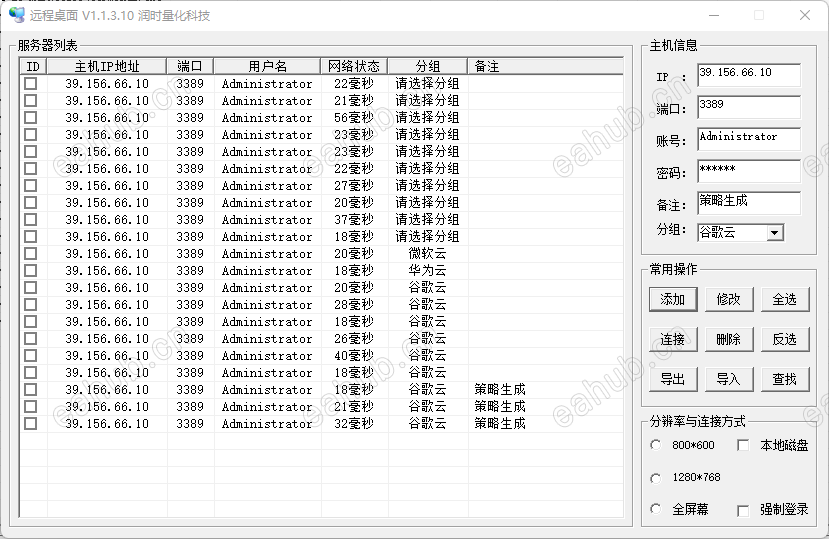Focus the IP input field
The height and width of the screenshot is (539, 829).
[749, 75]
